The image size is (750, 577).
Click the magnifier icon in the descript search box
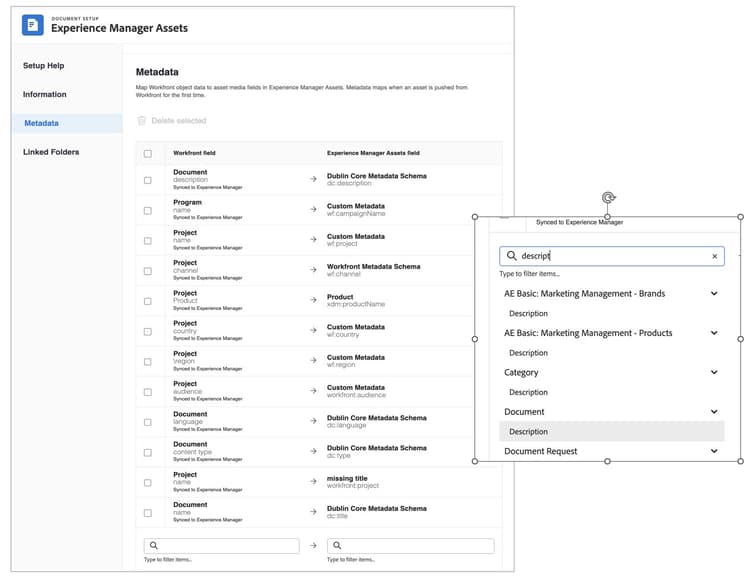point(511,256)
